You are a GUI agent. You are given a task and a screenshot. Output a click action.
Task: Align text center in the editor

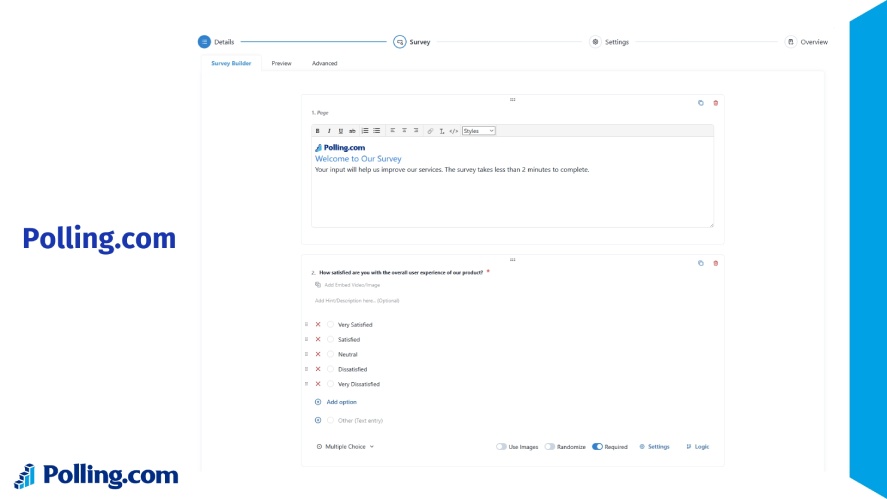coord(404,131)
